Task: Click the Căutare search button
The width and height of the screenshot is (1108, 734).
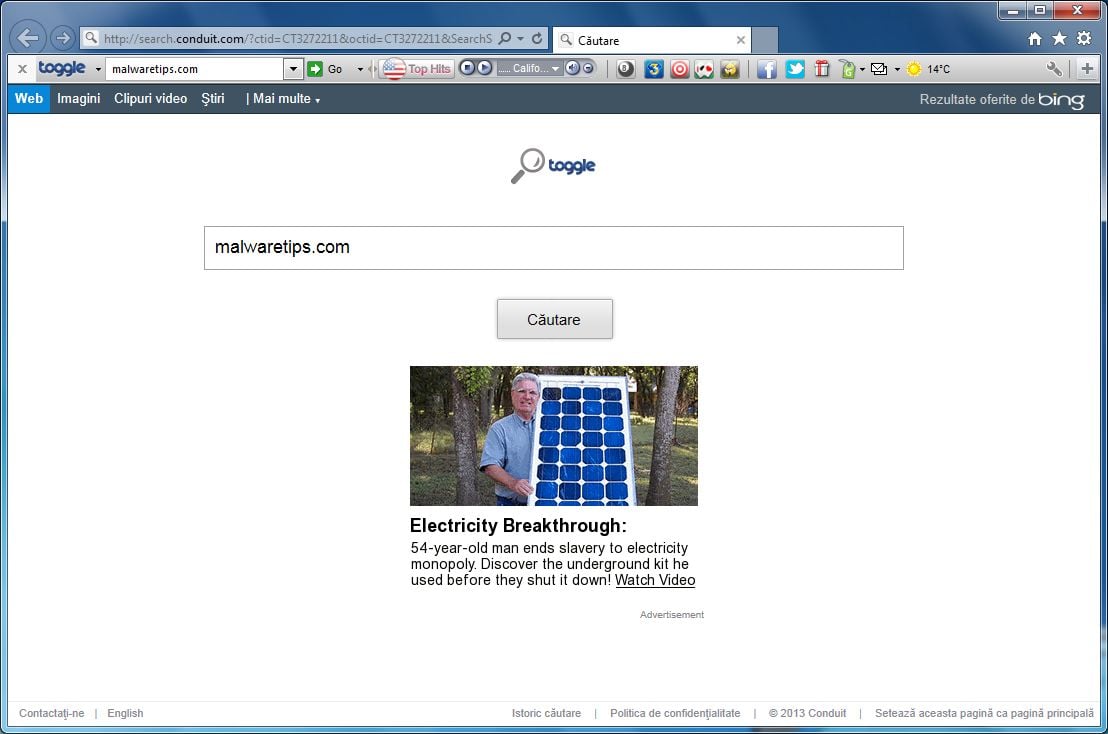Action: 554,319
